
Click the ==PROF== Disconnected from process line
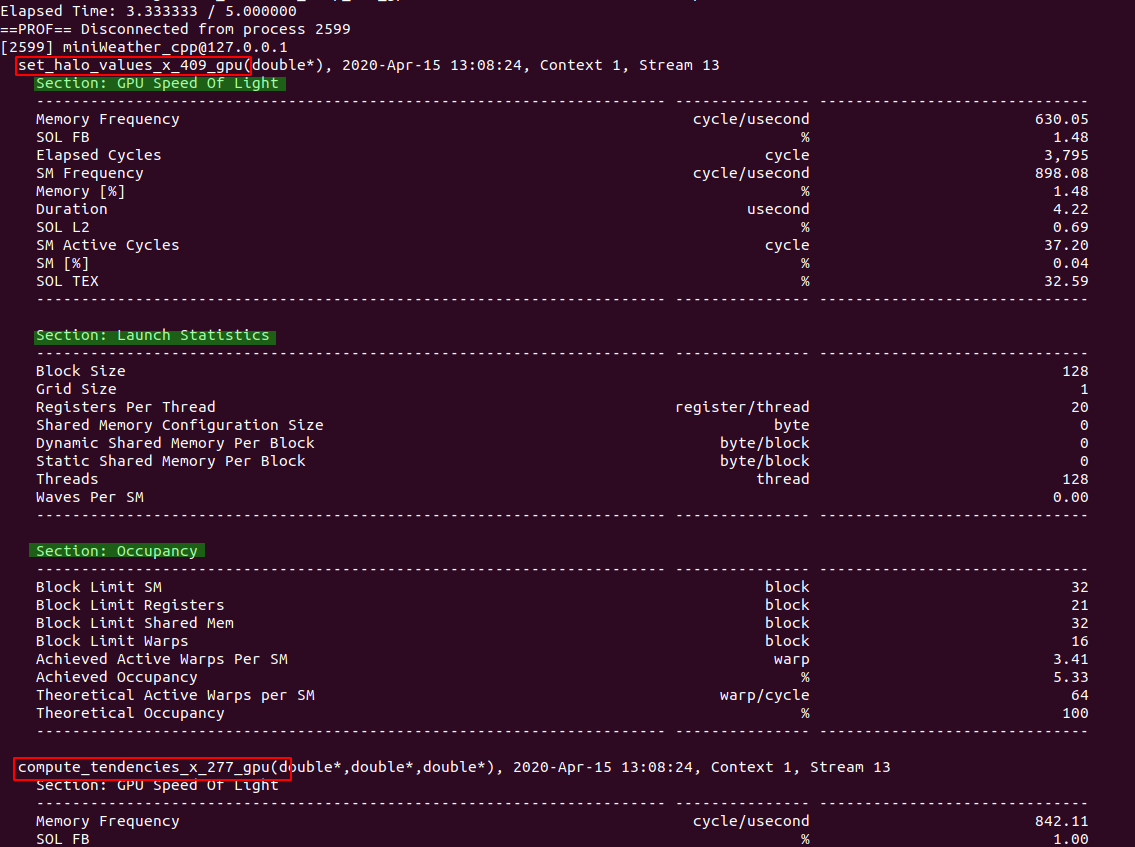click(175, 29)
